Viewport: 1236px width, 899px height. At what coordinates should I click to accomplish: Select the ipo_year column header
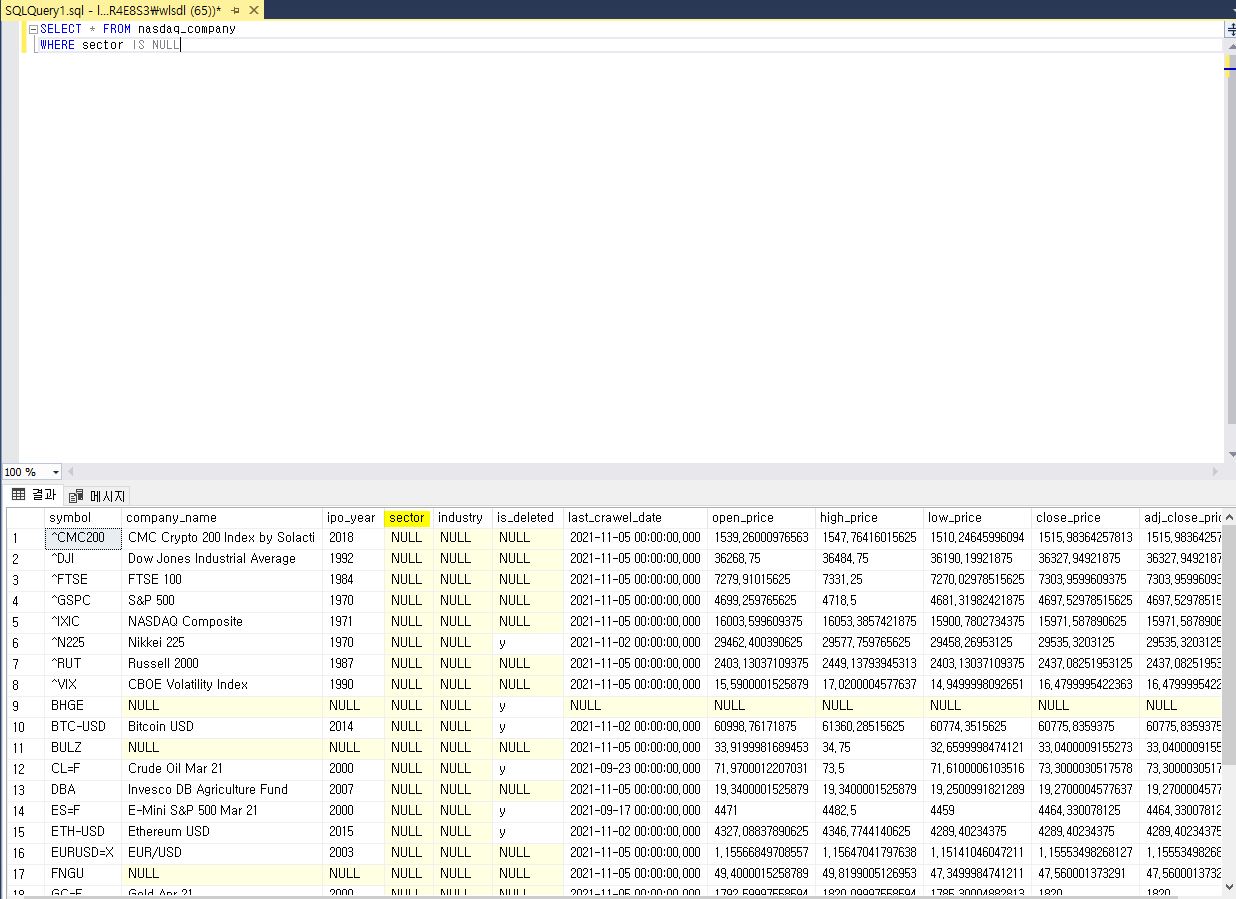click(x=352, y=518)
